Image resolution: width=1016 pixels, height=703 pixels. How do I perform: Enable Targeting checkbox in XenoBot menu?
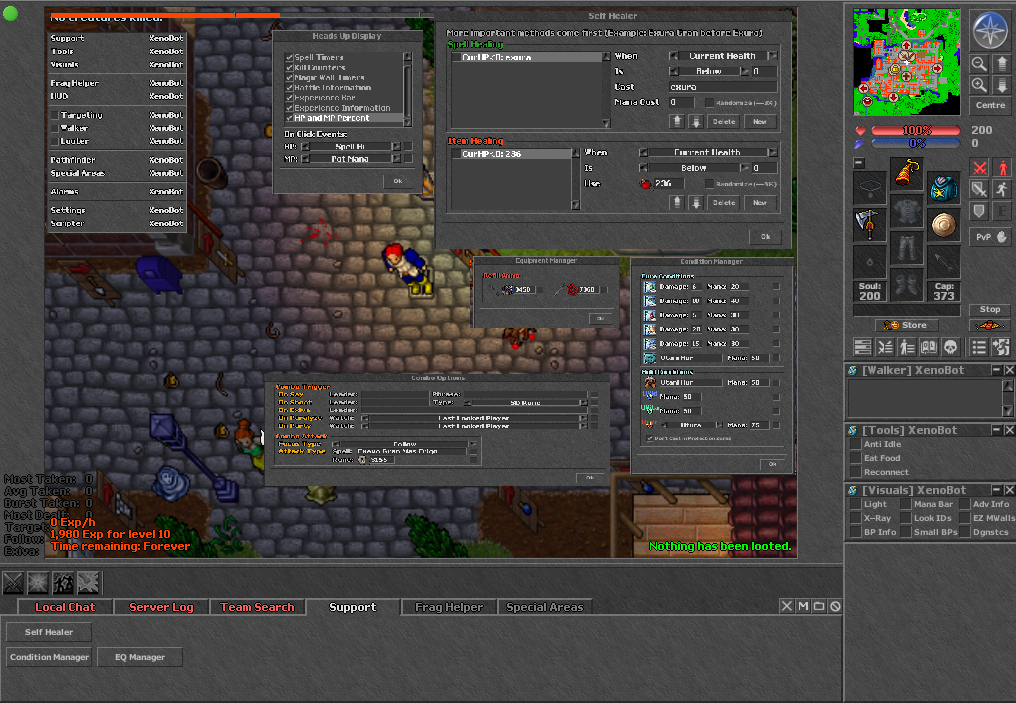point(55,115)
